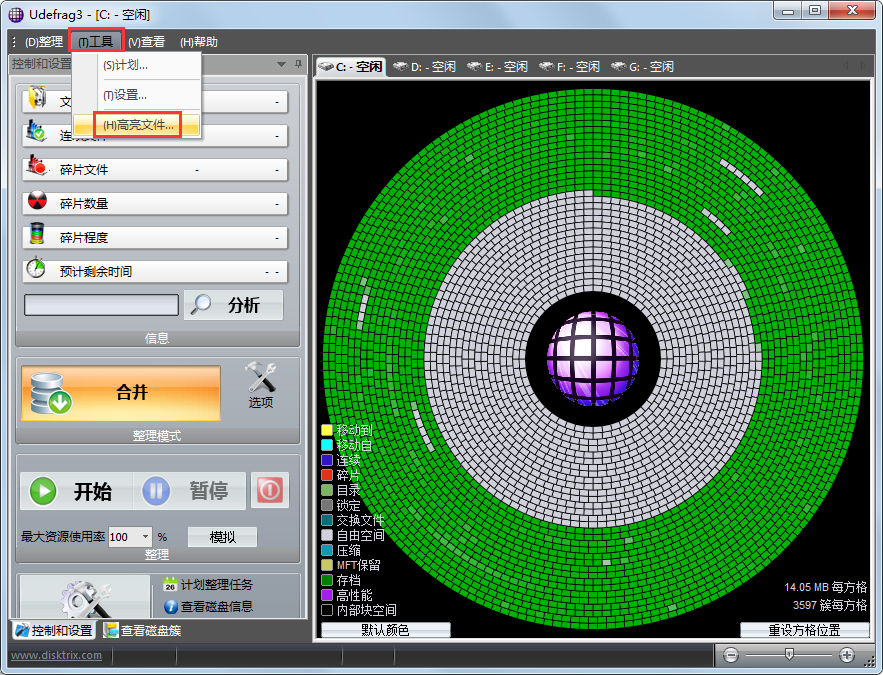
Task: Switch to the 查看磁盘簇 tab
Action: point(152,631)
